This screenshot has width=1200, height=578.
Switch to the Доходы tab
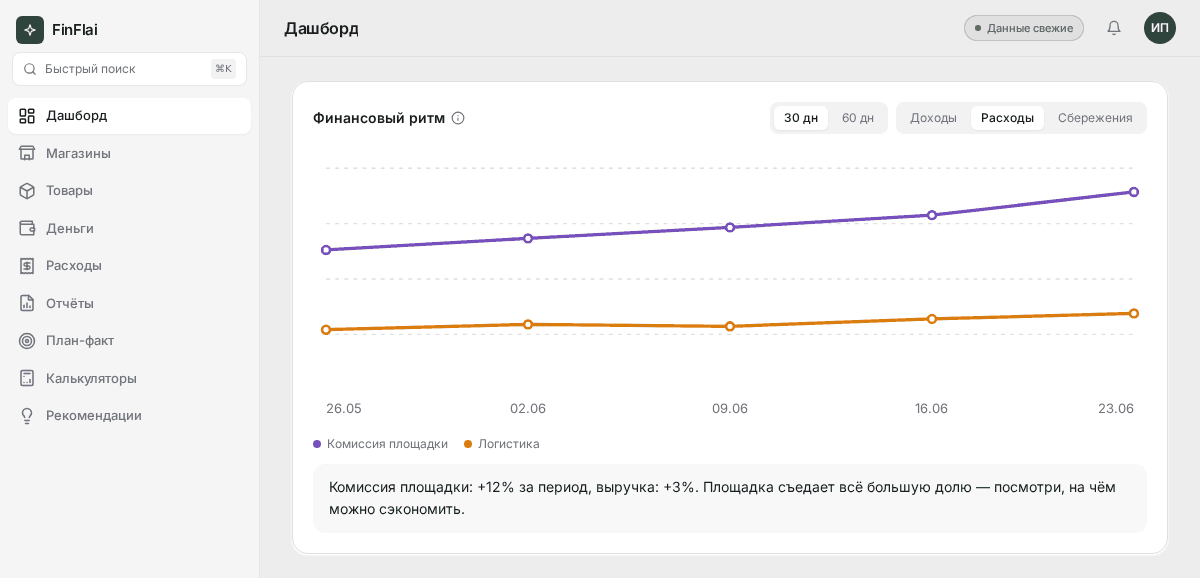(x=933, y=118)
